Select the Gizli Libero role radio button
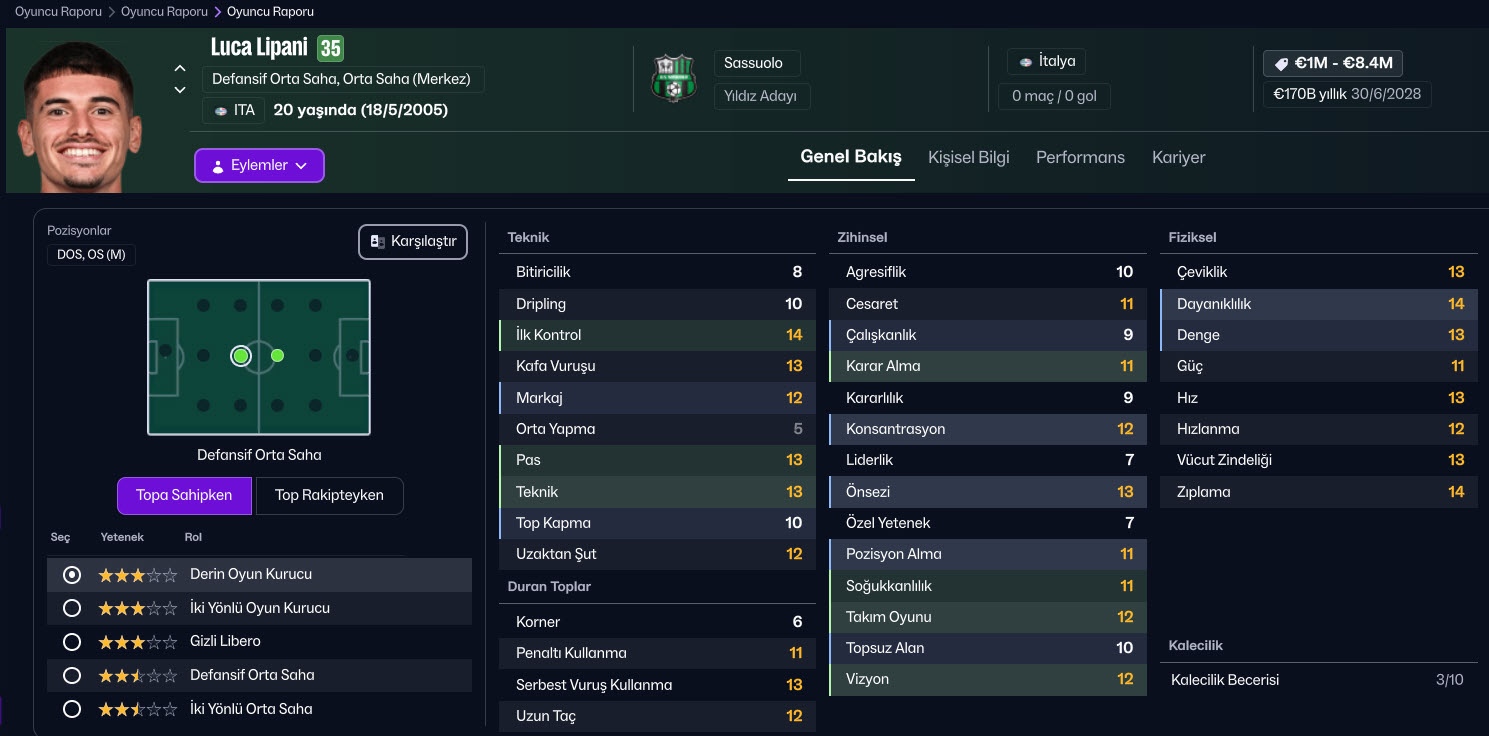Viewport: 1489px width, 736px height. point(72,641)
